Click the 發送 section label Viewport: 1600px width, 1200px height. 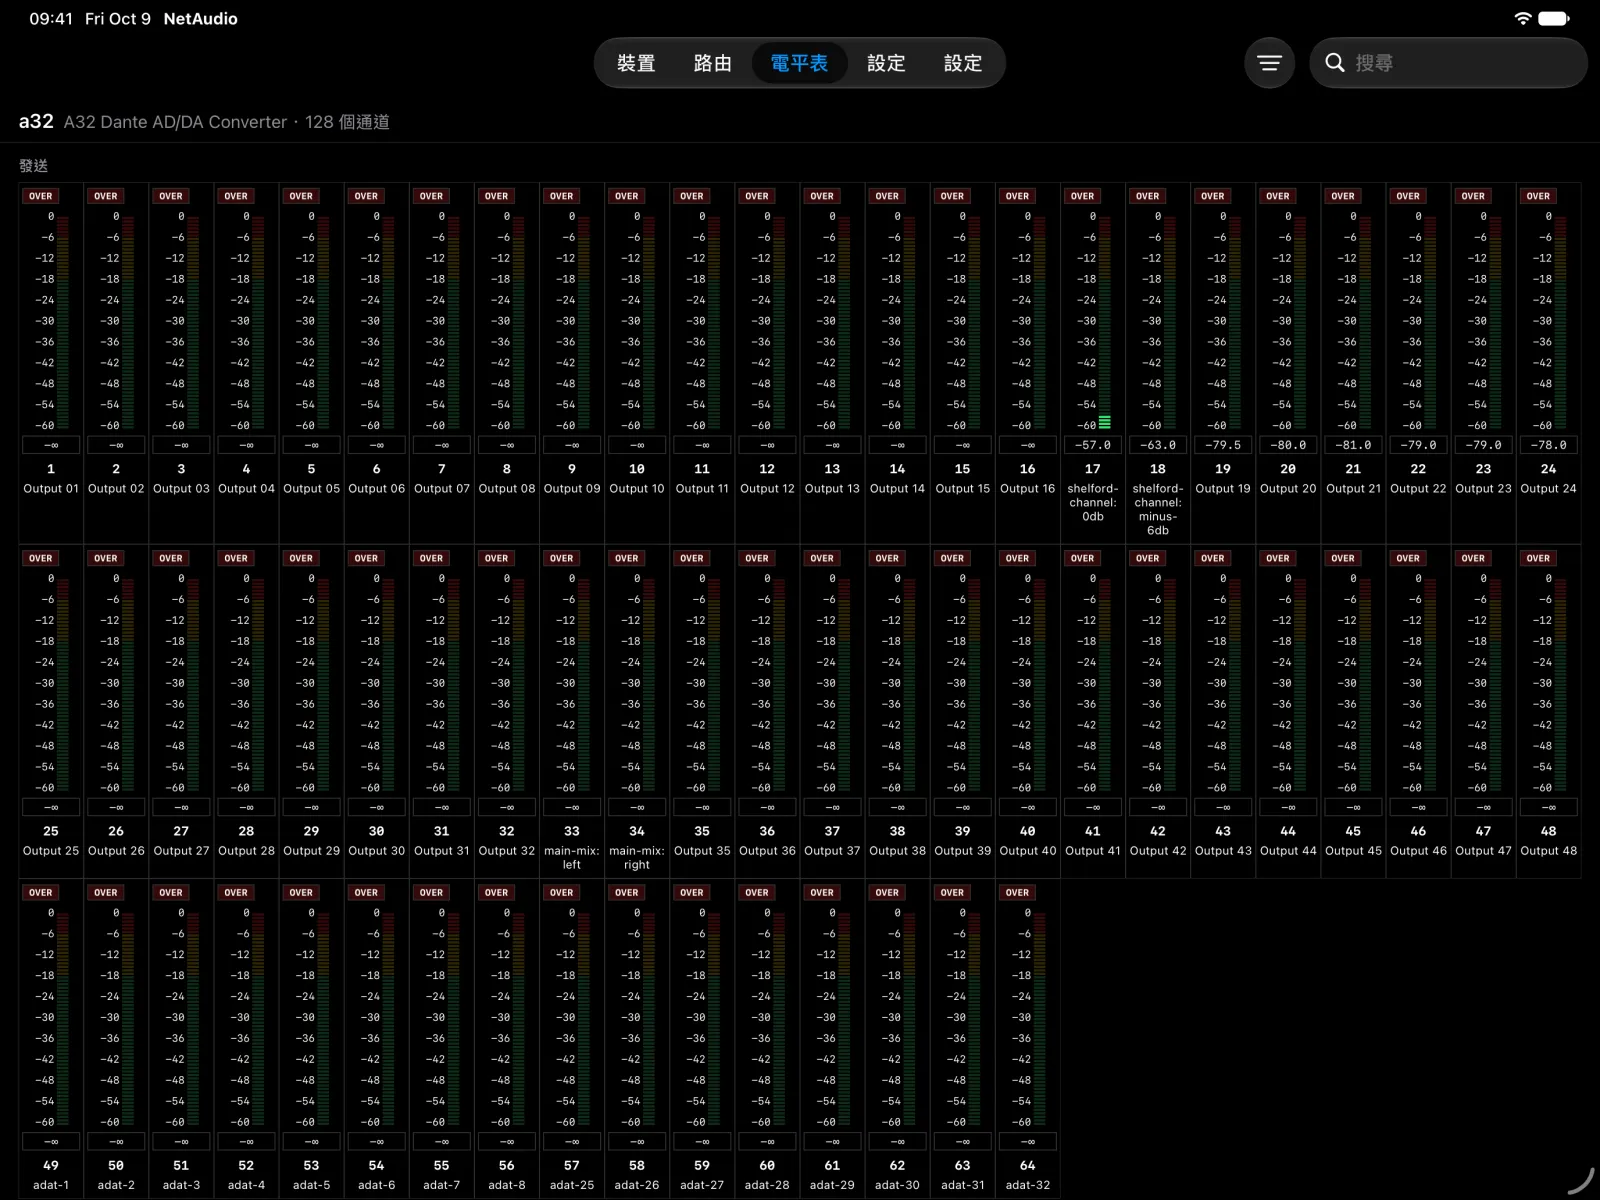point(33,166)
